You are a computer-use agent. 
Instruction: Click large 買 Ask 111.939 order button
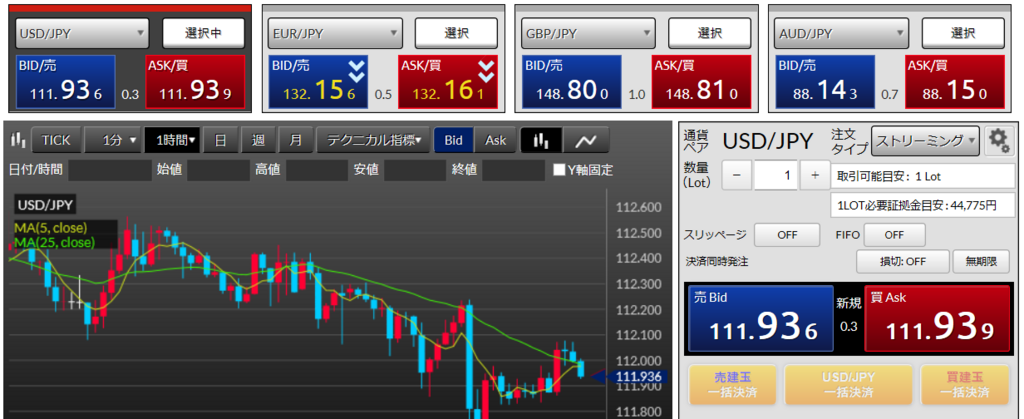click(x=937, y=319)
